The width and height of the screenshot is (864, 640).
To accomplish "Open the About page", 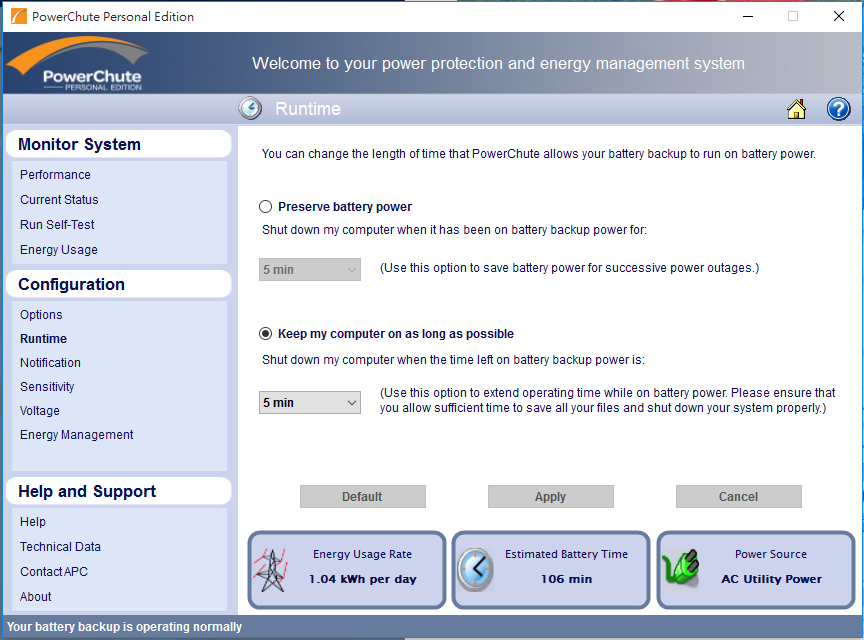I will coord(35,596).
